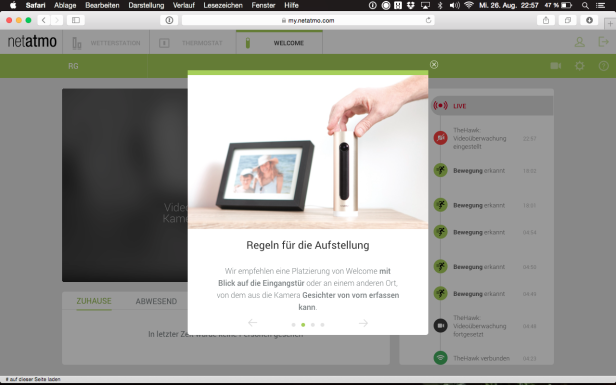Select the first pagination dot
This screenshot has height=385, width=616.
pyautogui.click(x=293, y=325)
